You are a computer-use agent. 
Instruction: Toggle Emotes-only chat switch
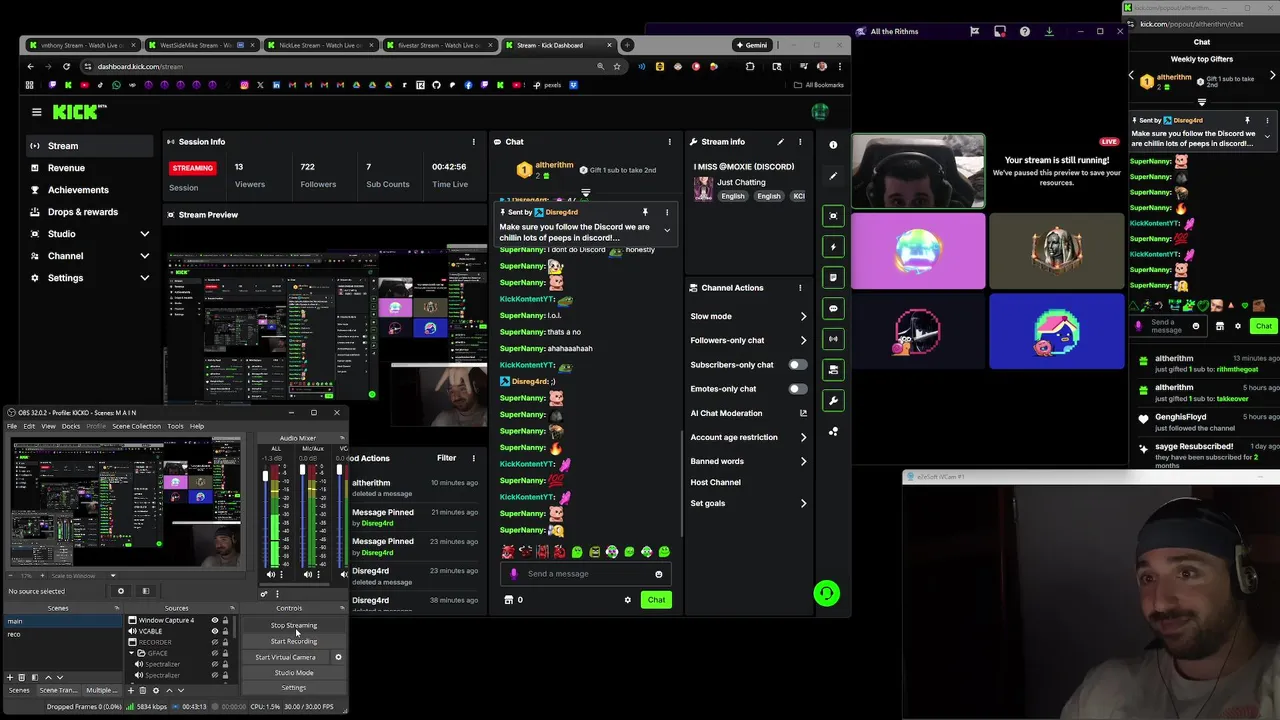click(x=797, y=389)
